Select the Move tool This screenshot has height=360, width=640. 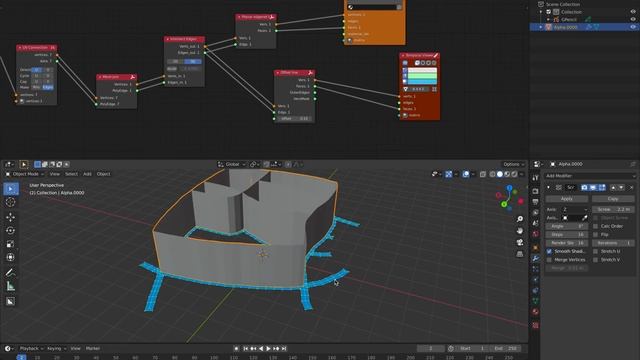[x=11, y=217]
